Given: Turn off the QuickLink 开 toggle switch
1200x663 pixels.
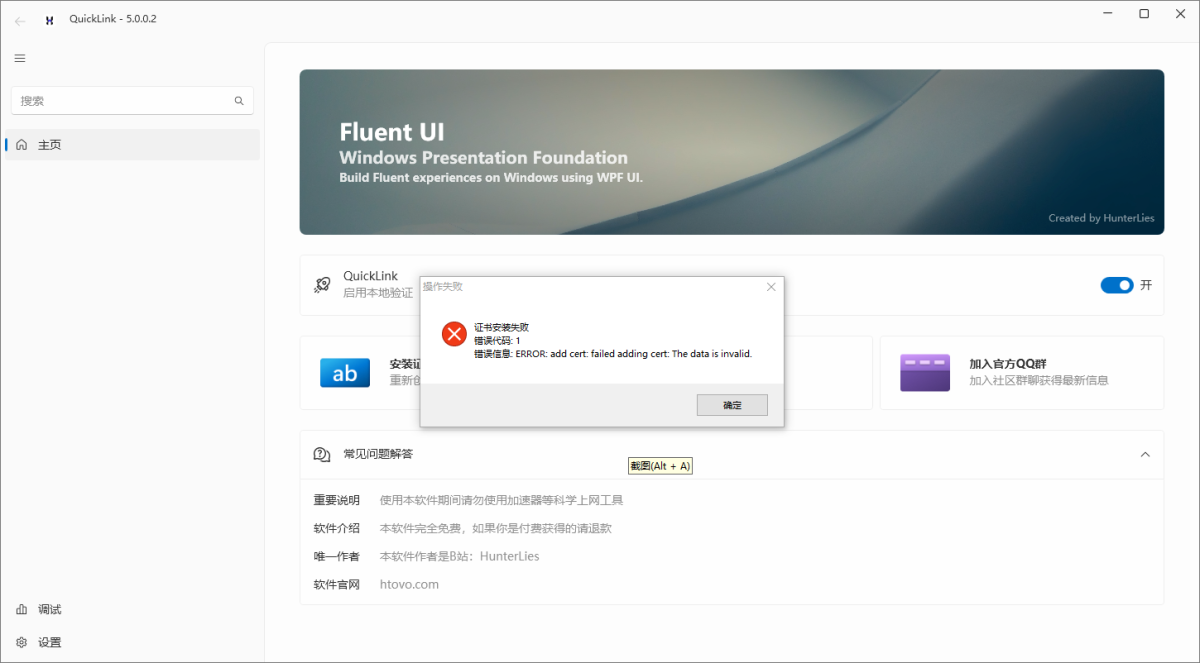Looking at the screenshot, I should tap(1117, 285).
